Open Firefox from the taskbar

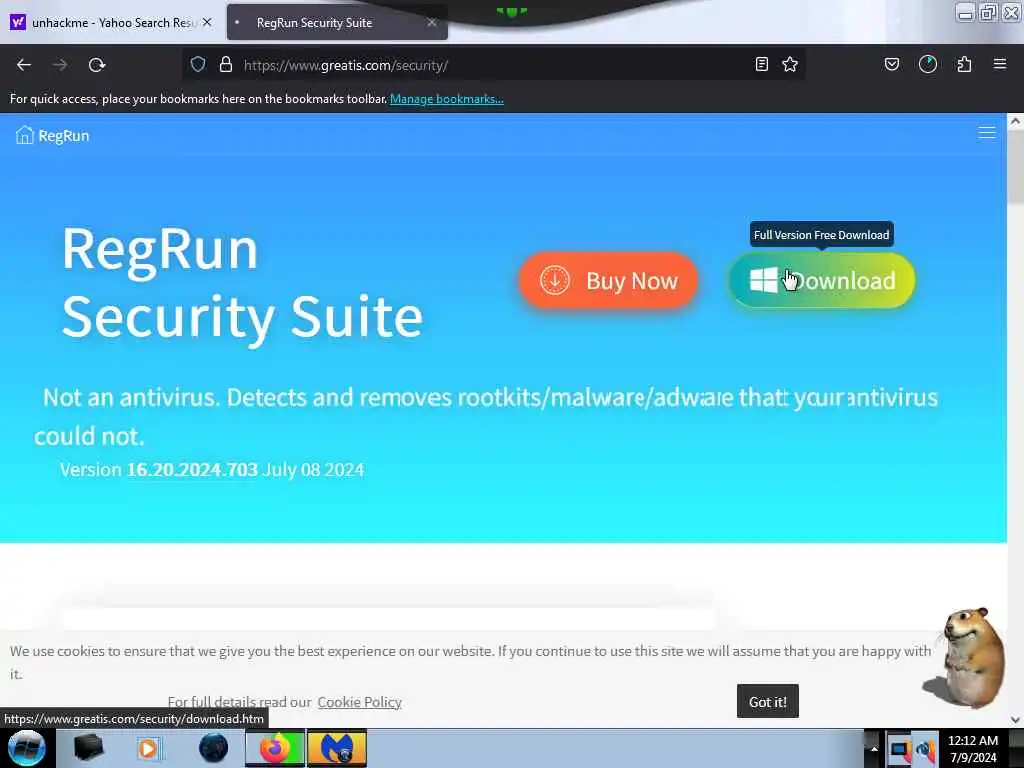coord(275,748)
